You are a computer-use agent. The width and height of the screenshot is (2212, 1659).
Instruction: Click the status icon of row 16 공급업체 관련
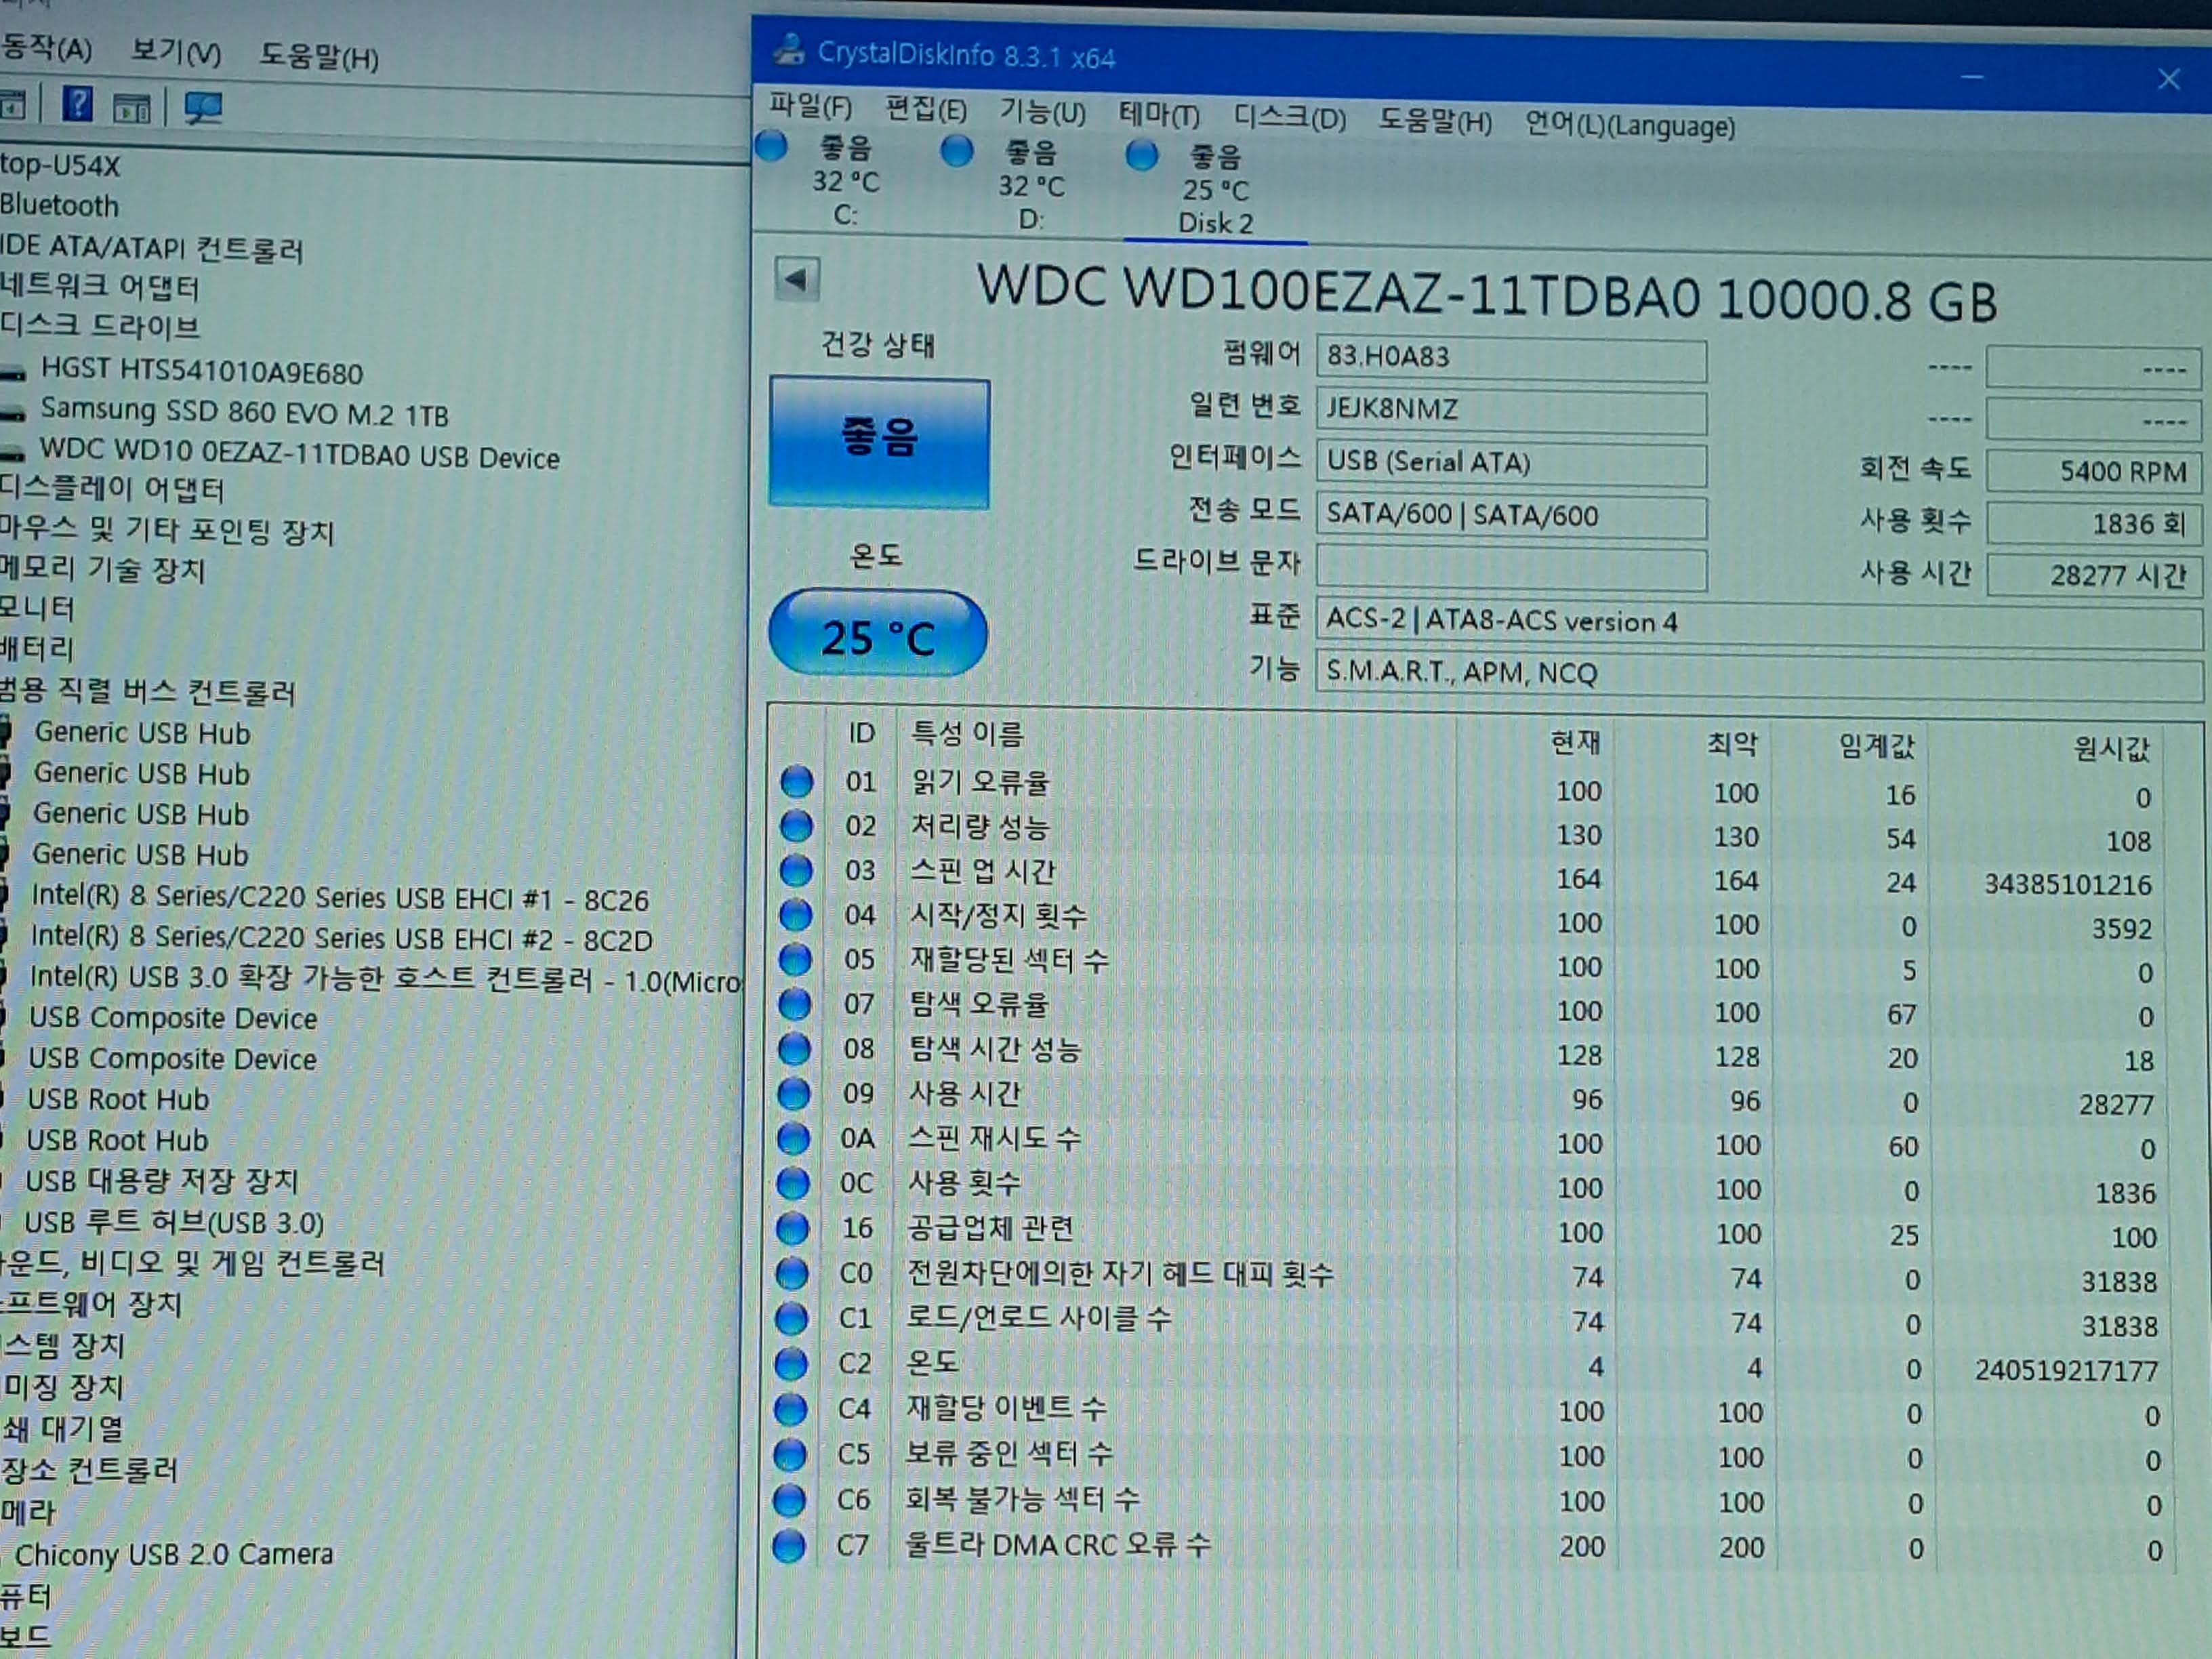point(793,1228)
